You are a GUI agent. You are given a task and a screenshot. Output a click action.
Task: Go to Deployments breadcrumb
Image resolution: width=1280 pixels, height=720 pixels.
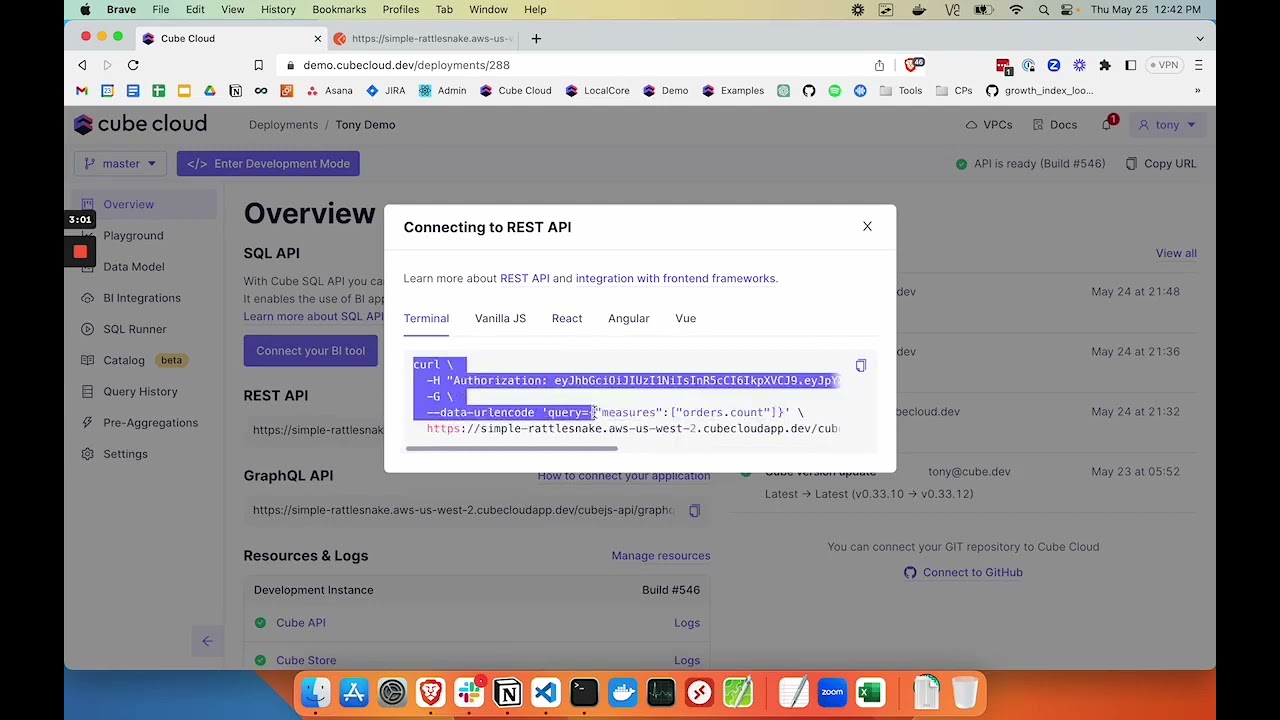[x=283, y=125]
